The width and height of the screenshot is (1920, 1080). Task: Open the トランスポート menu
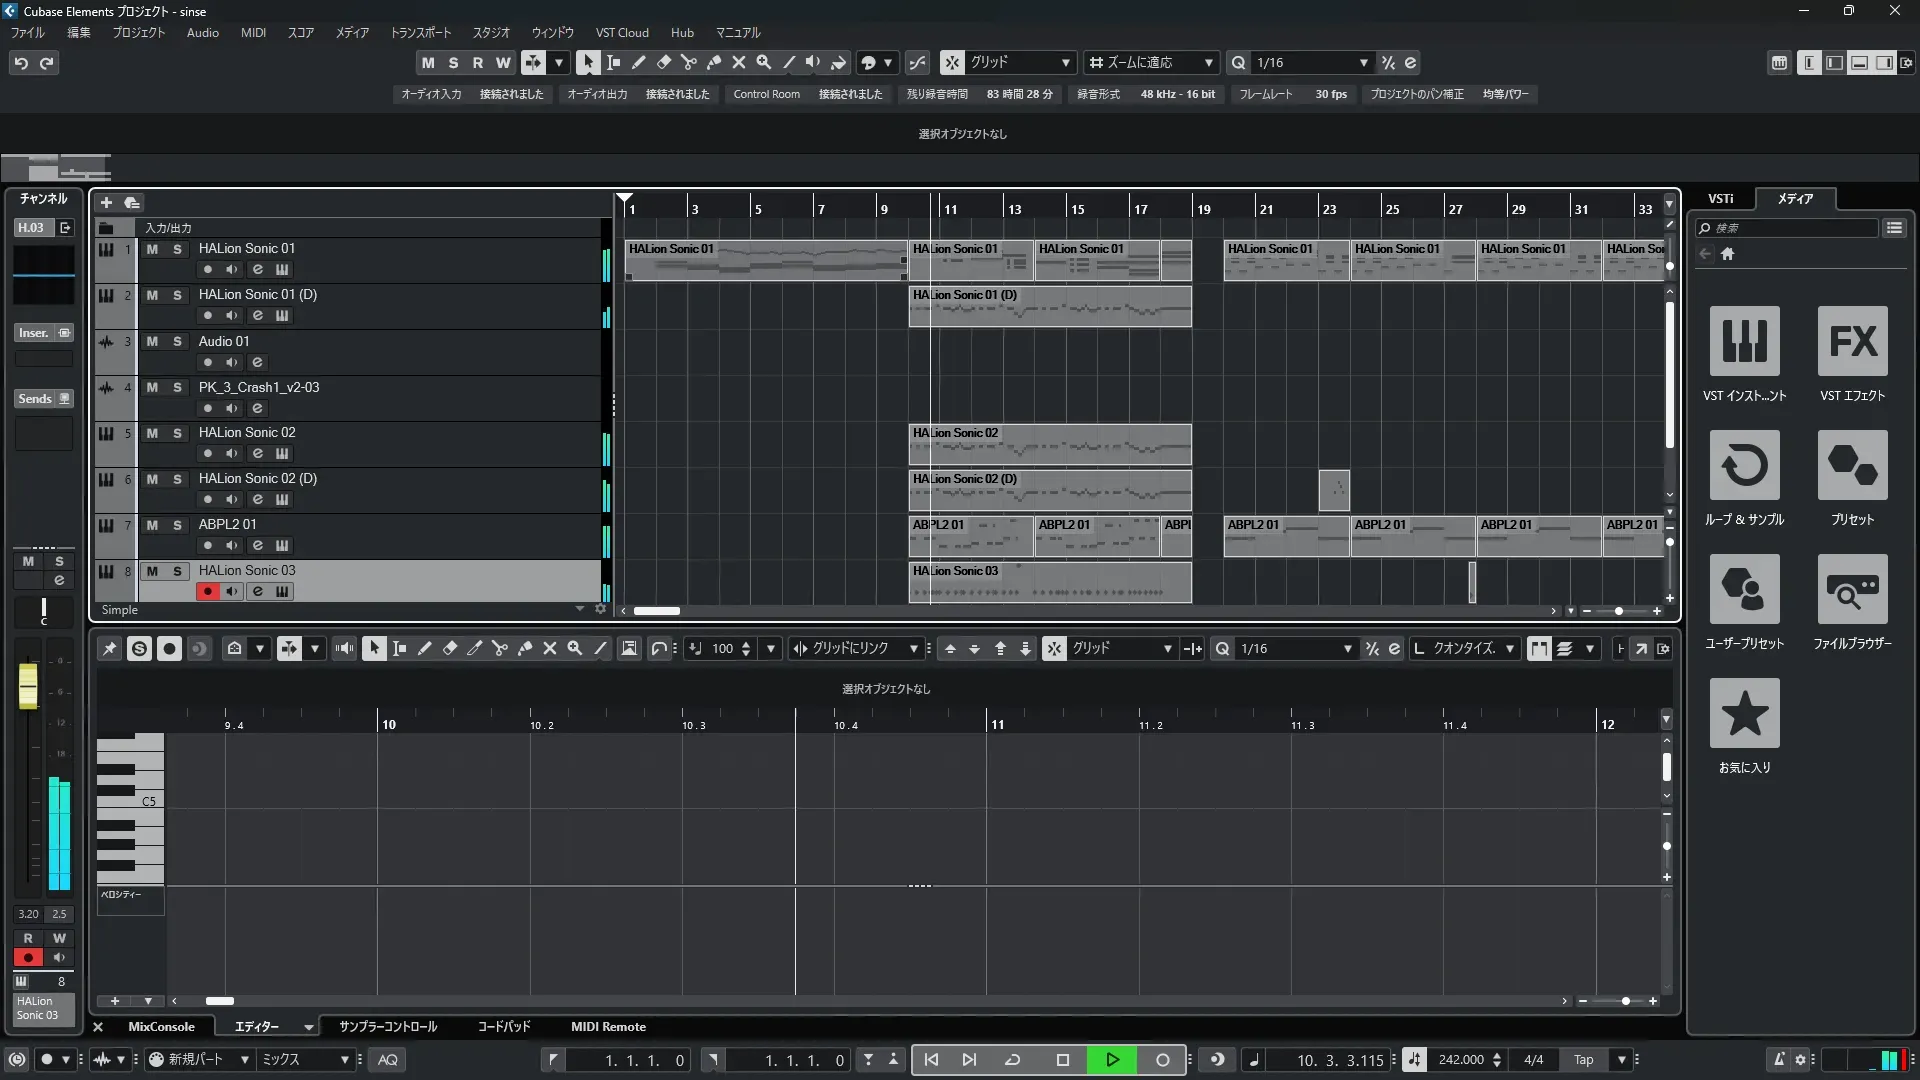tap(420, 33)
